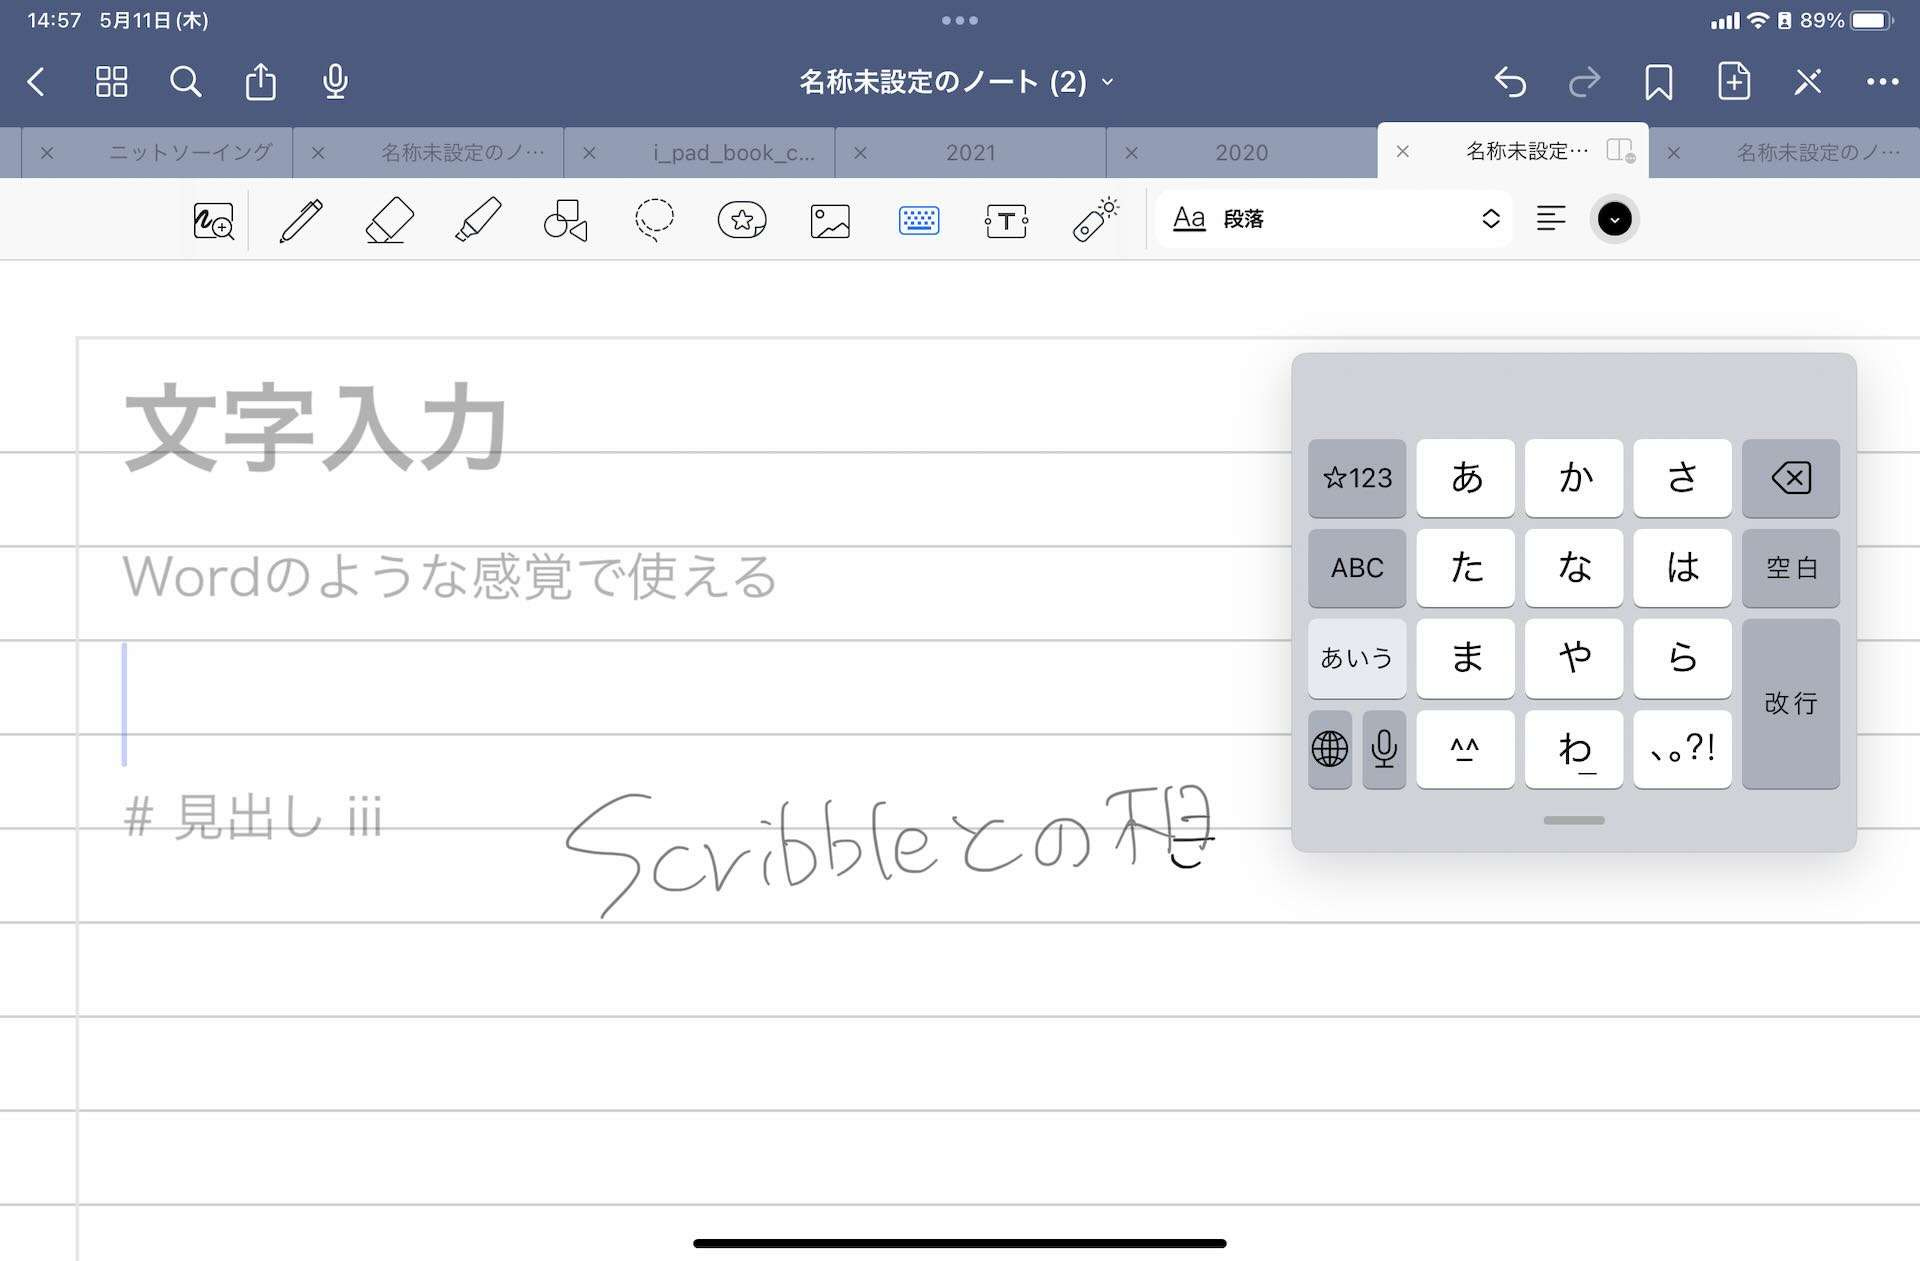
Task: Open the Shapes tool
Action: [566, 220]
